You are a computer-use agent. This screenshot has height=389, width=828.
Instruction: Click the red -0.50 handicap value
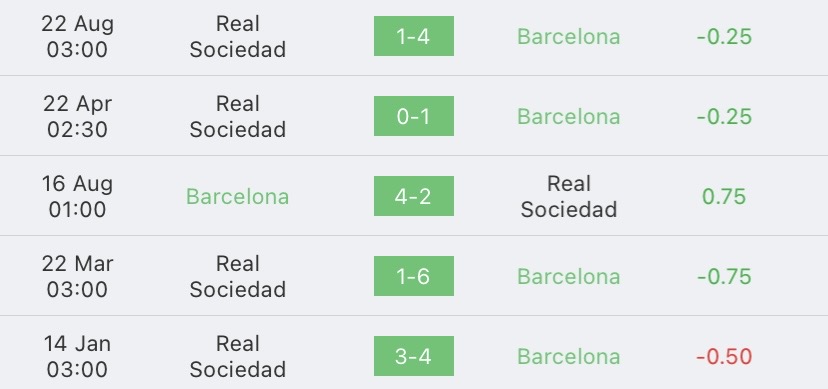pos(724,357)
